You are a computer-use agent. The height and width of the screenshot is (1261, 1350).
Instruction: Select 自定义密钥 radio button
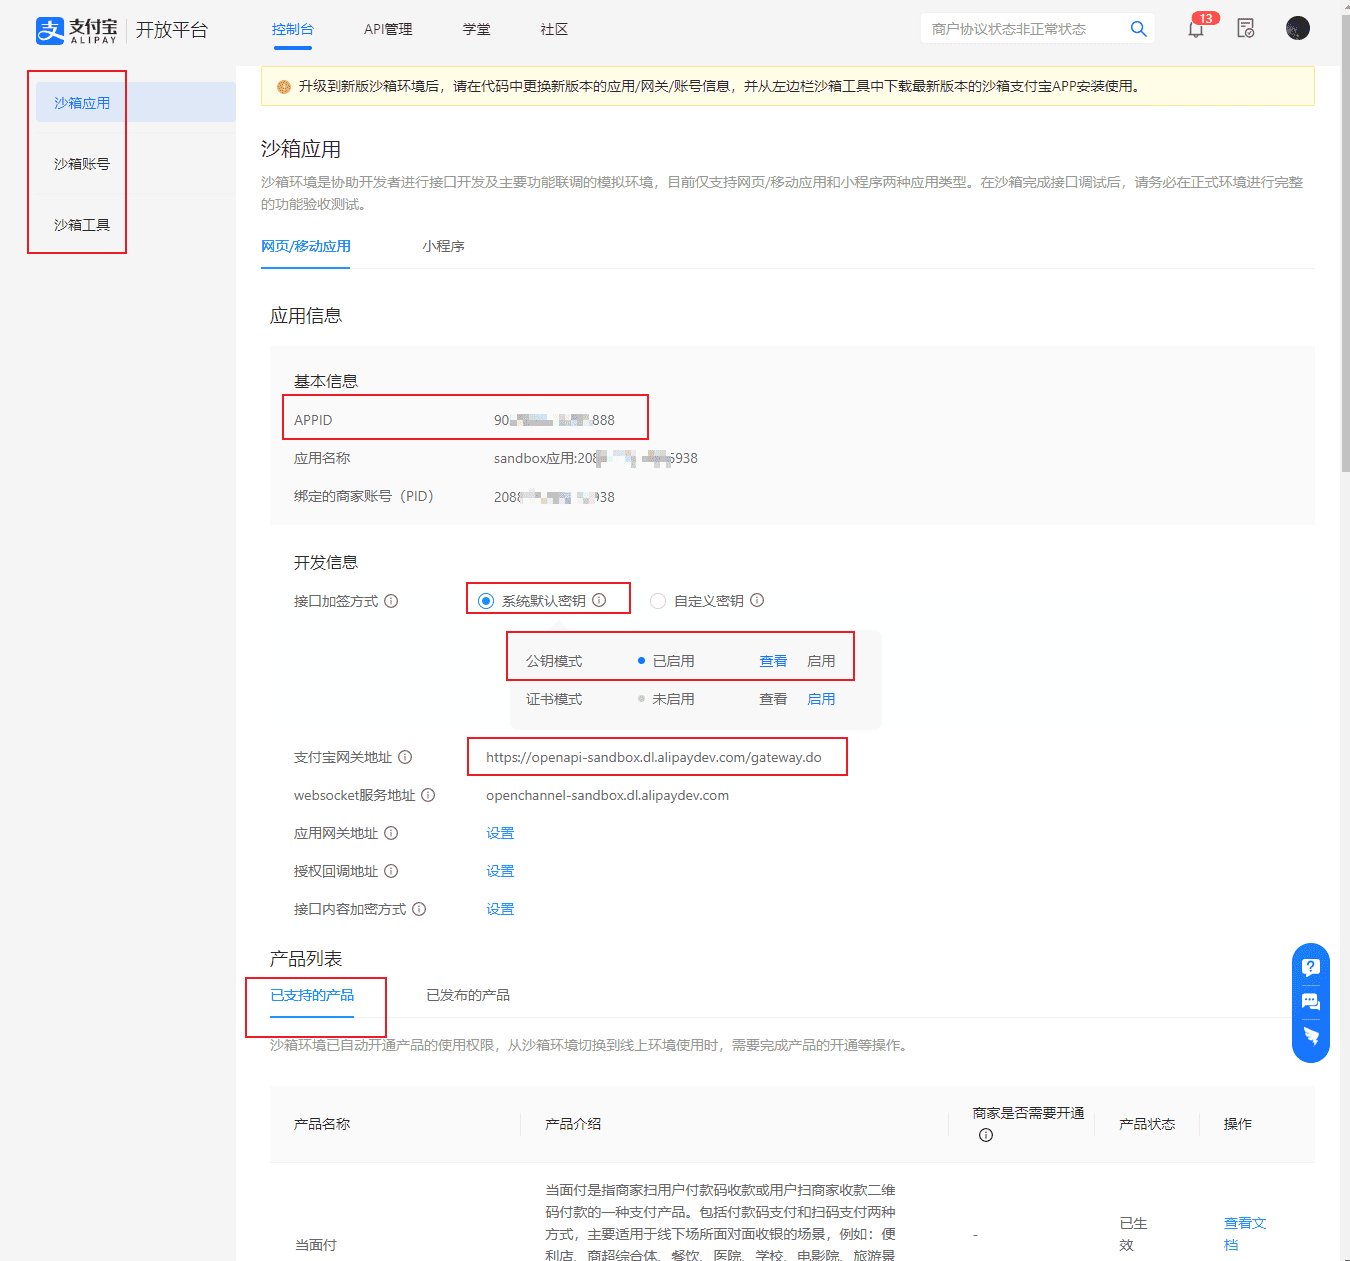(x=658, y=601)
